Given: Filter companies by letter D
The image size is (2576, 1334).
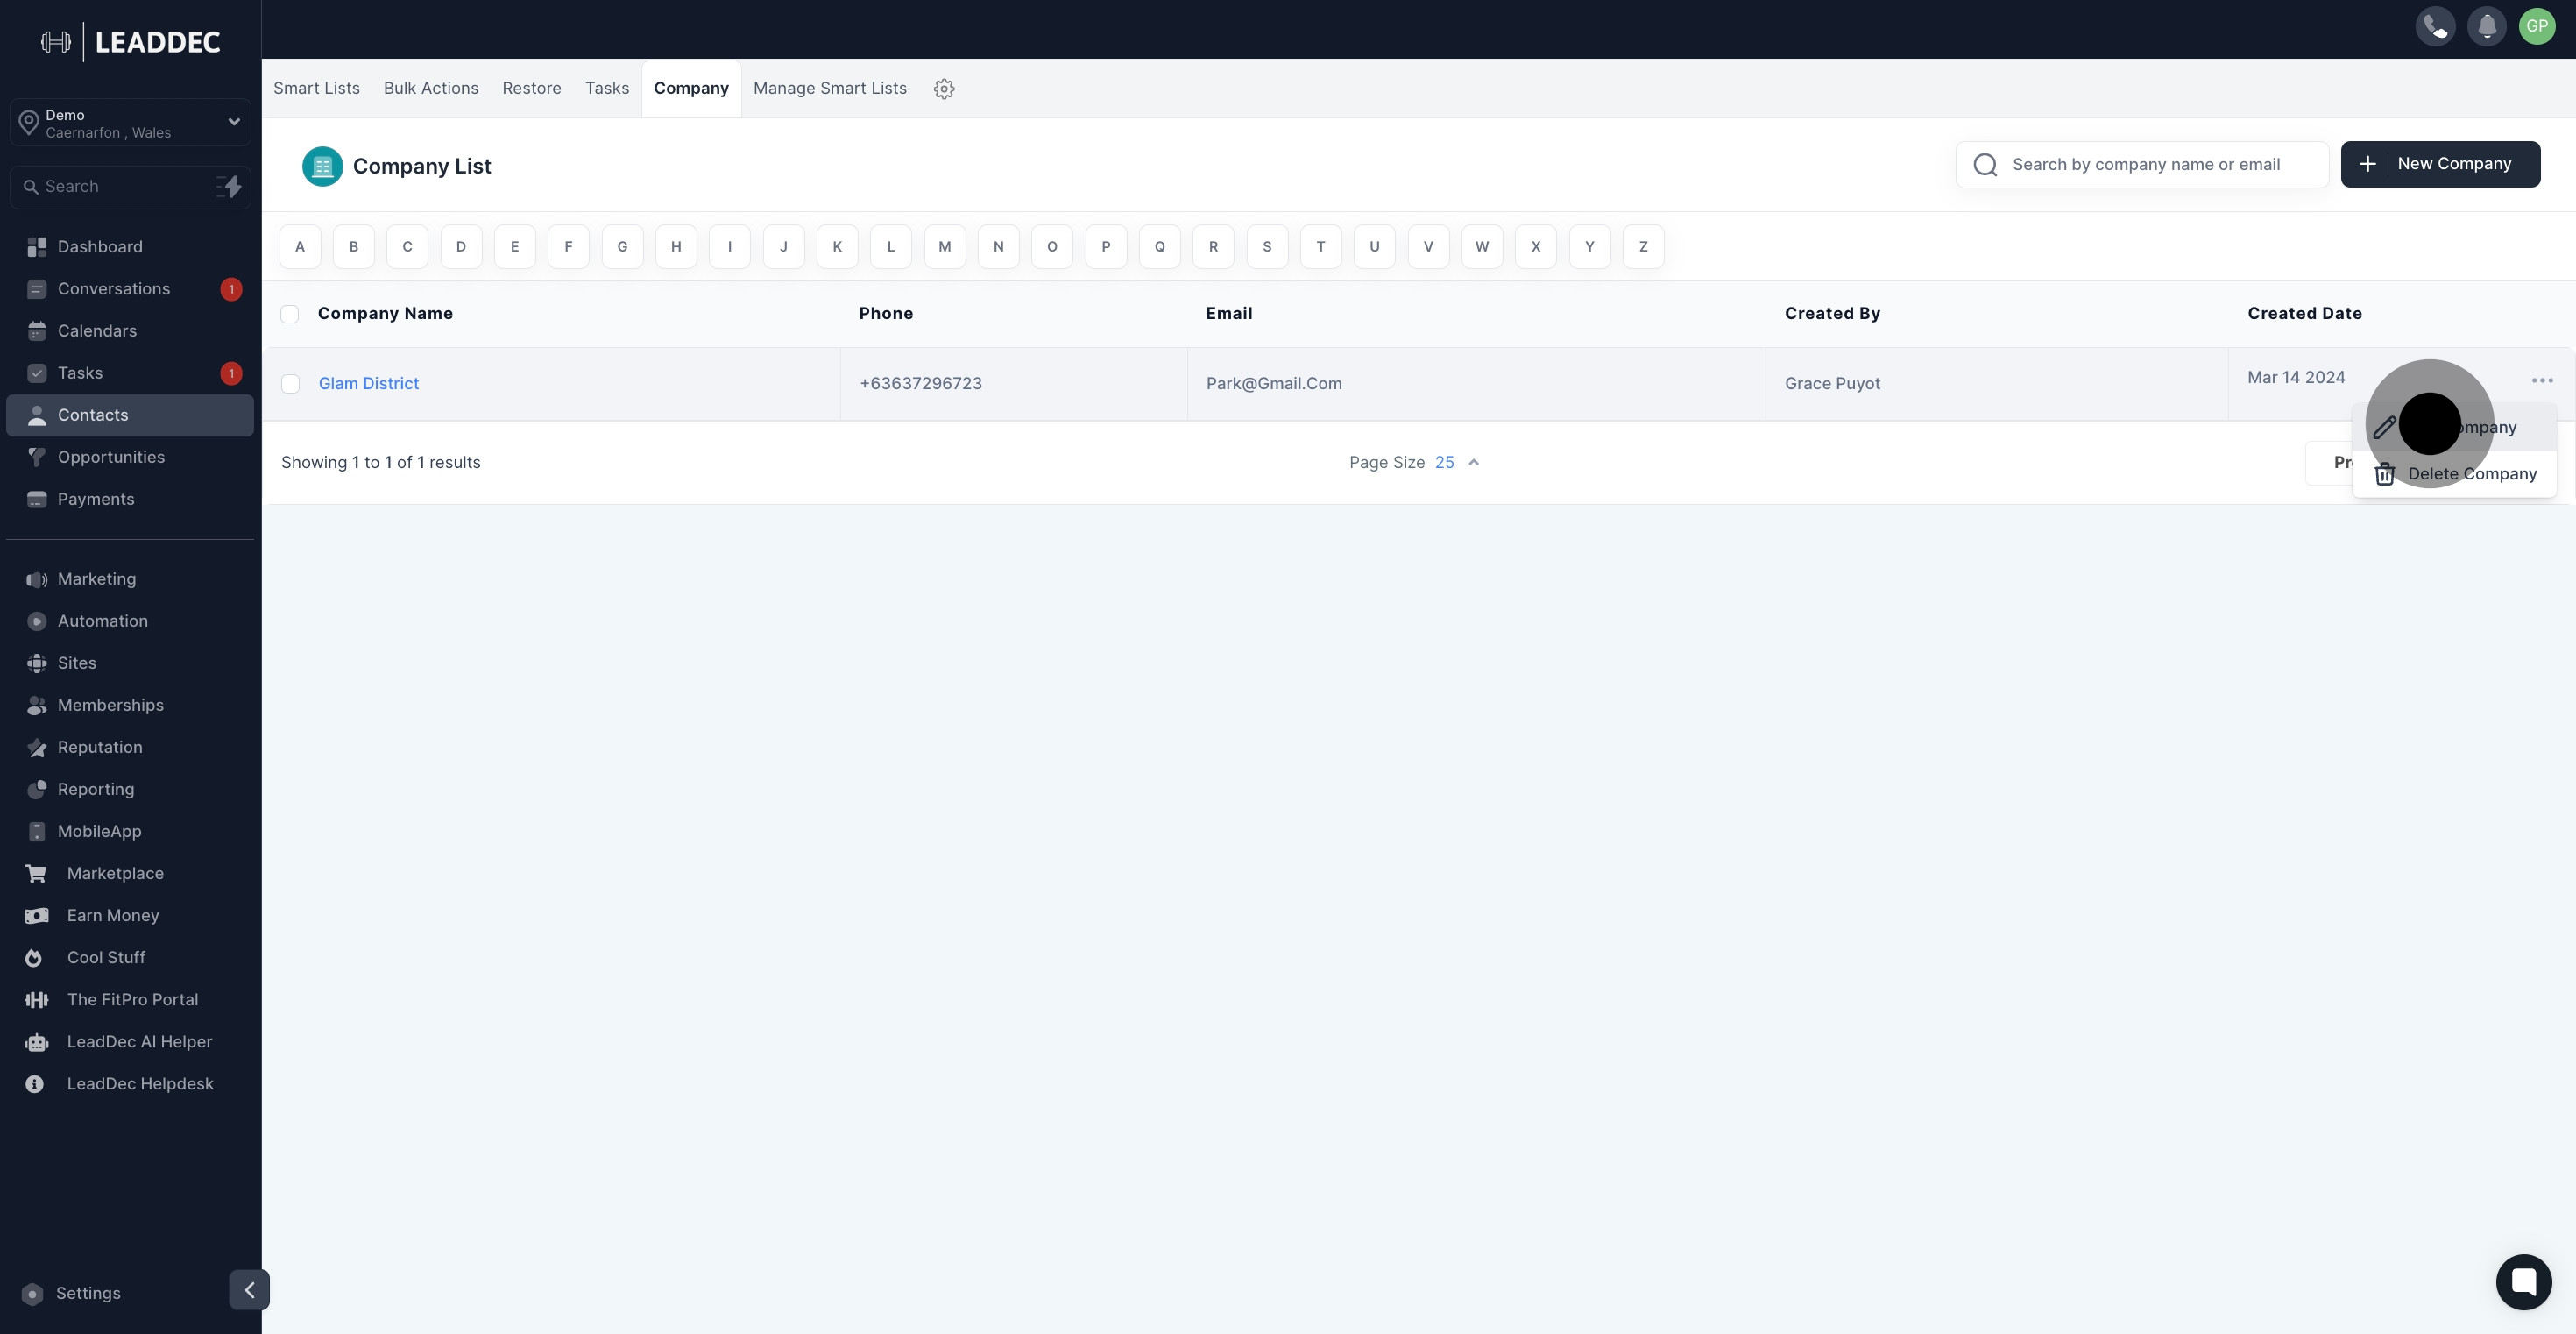Looking at the screenshot, I should [461, 247].
